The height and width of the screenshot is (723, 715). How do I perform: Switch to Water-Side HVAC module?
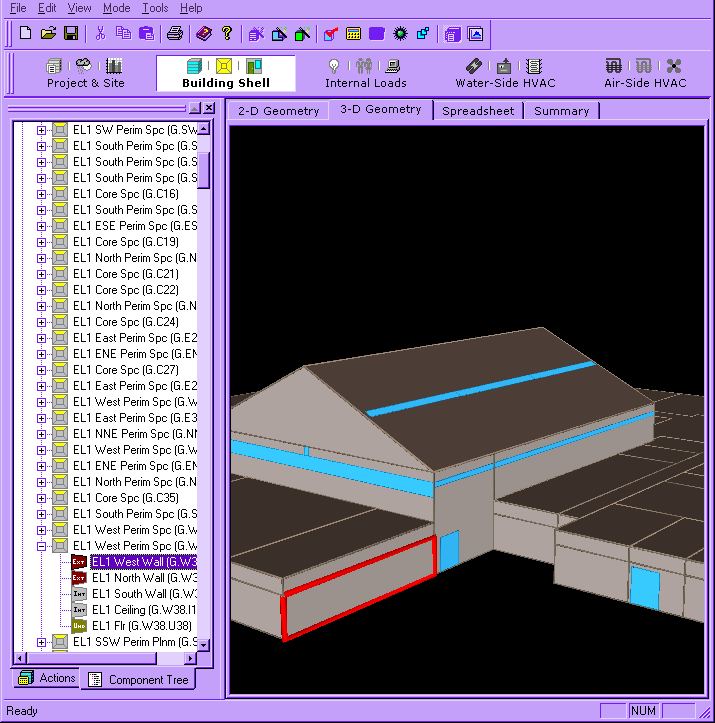coord(505,73)
